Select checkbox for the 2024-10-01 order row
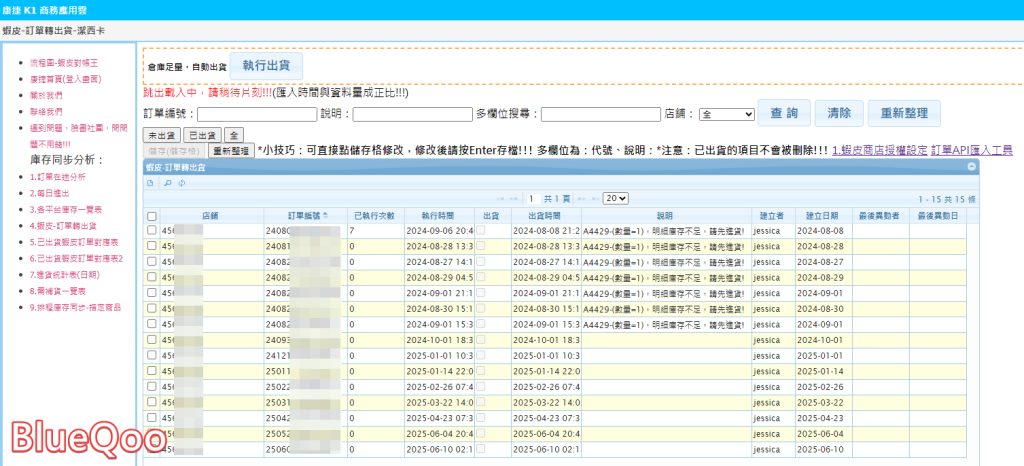This screenshot has height=466, width=1024. (152, 340)
